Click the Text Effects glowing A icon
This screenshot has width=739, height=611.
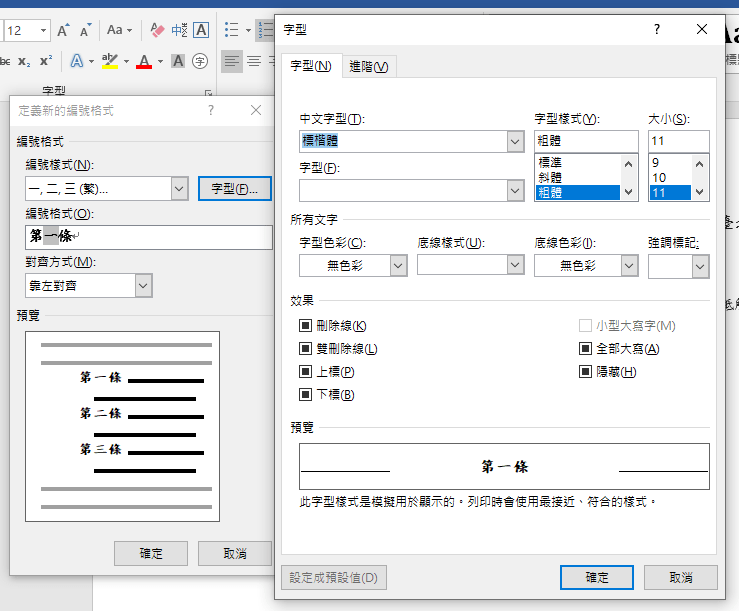pyautogui.click(x=77, y=62)
